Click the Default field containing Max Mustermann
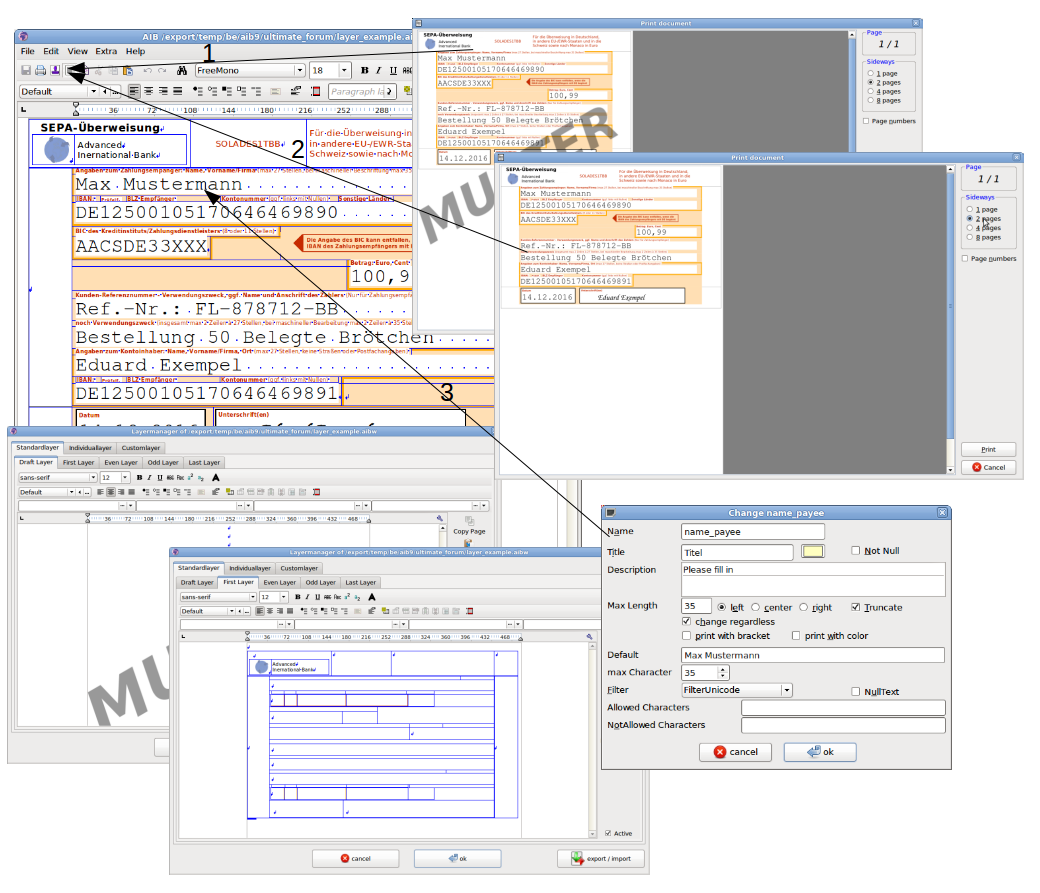The image size is (1040, 893). tap(812, 655)
